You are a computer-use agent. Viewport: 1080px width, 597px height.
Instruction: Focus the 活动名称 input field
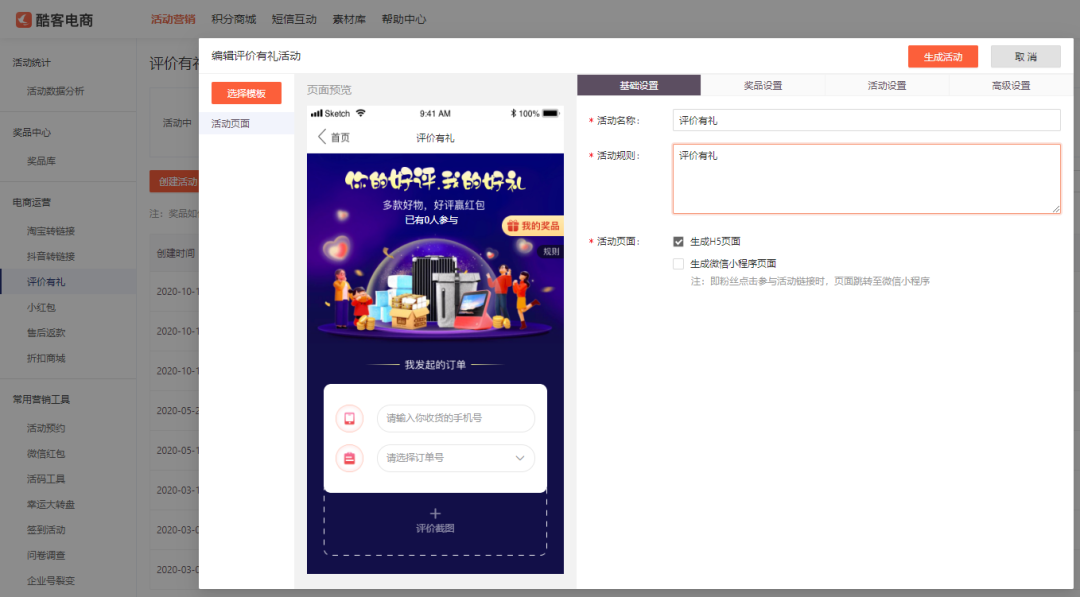(x=866, y=120)
